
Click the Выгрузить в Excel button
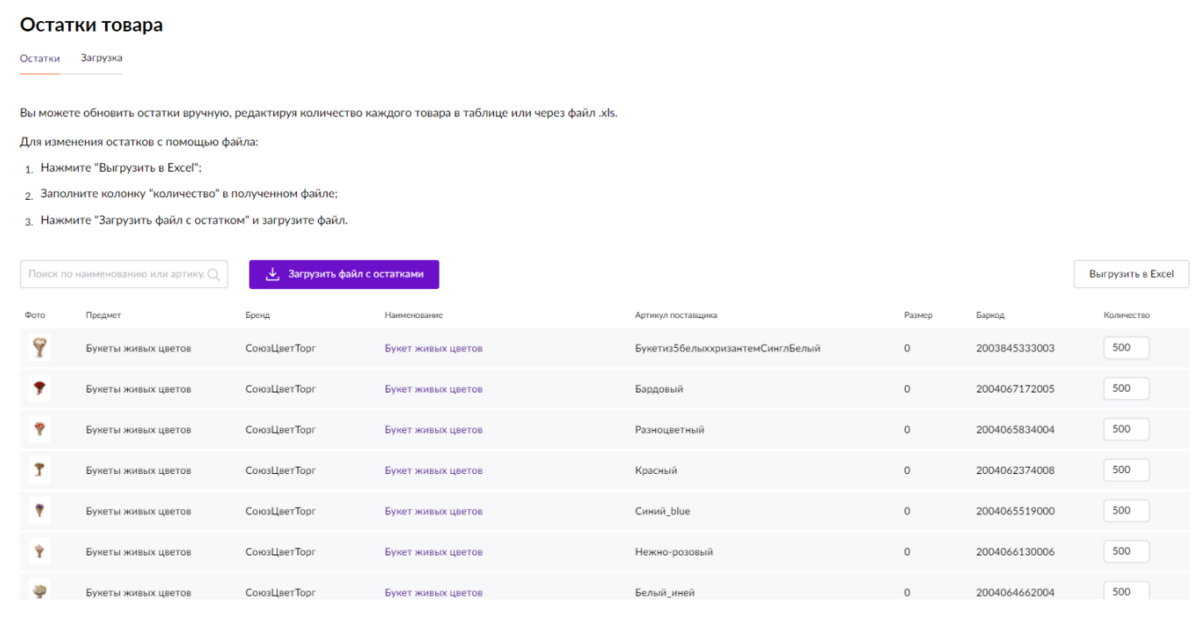pyautogui.click(x=1131, y=274)
